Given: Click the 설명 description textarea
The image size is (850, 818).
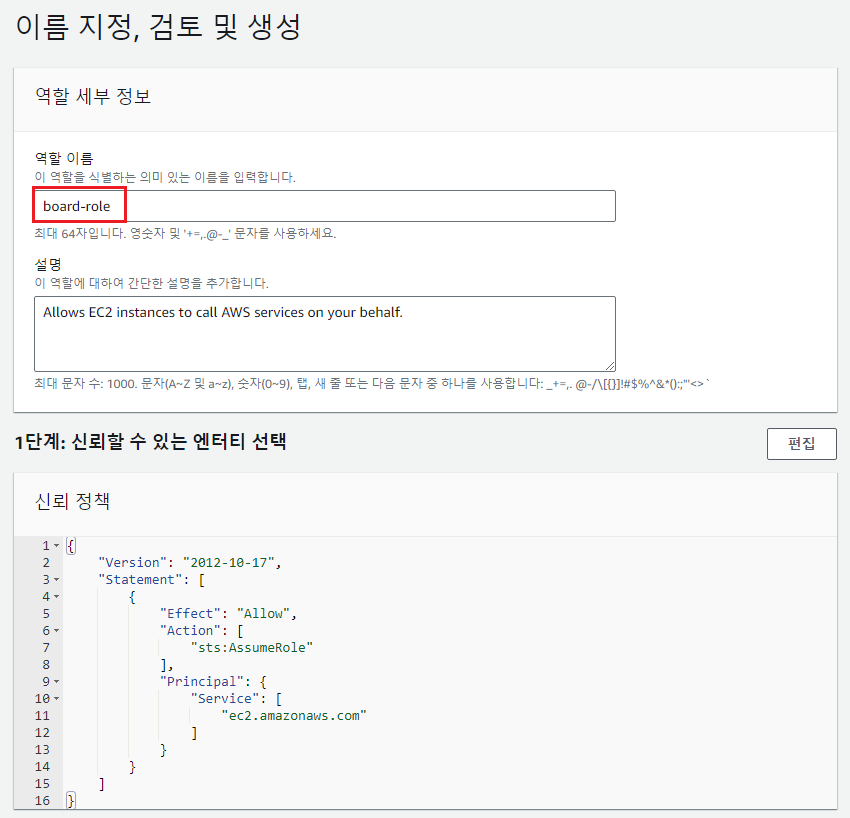Looking at the screenshot, I should pos(324,333).
